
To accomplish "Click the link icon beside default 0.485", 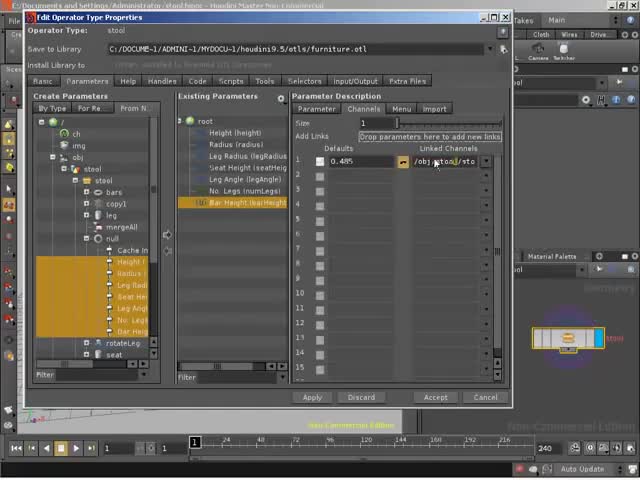I will tap(403, 161).
